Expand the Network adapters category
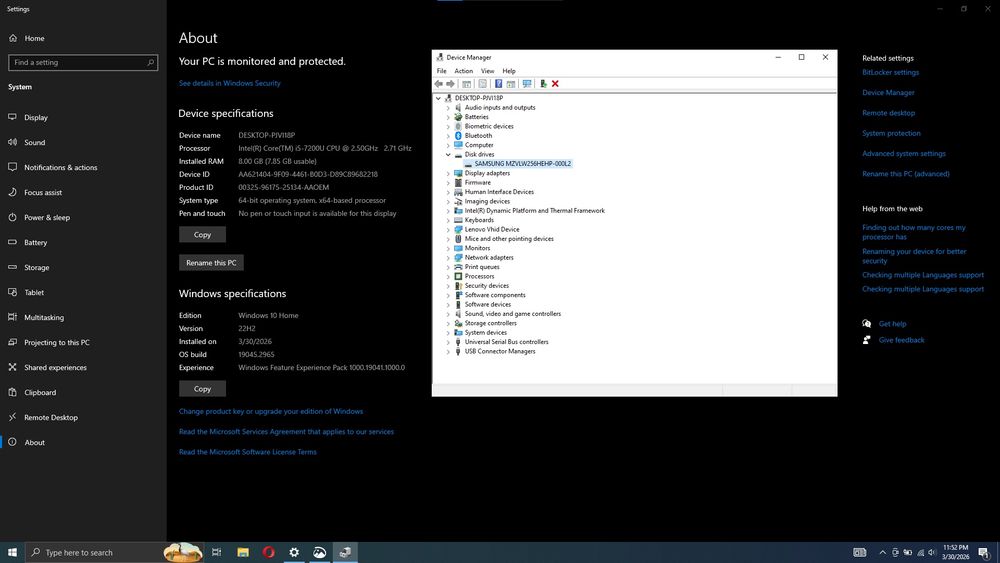Image resolution: width=1000 pixels, height=563 pixels. (448, 258)
